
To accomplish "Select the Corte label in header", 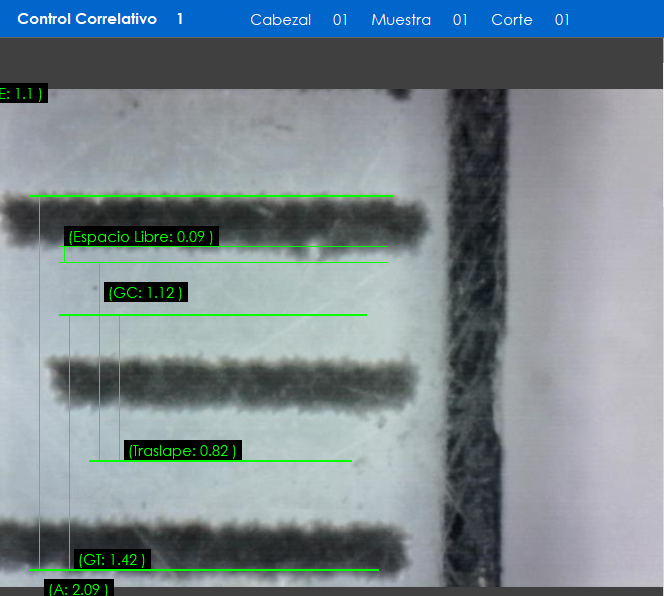I will coord(512,20).
